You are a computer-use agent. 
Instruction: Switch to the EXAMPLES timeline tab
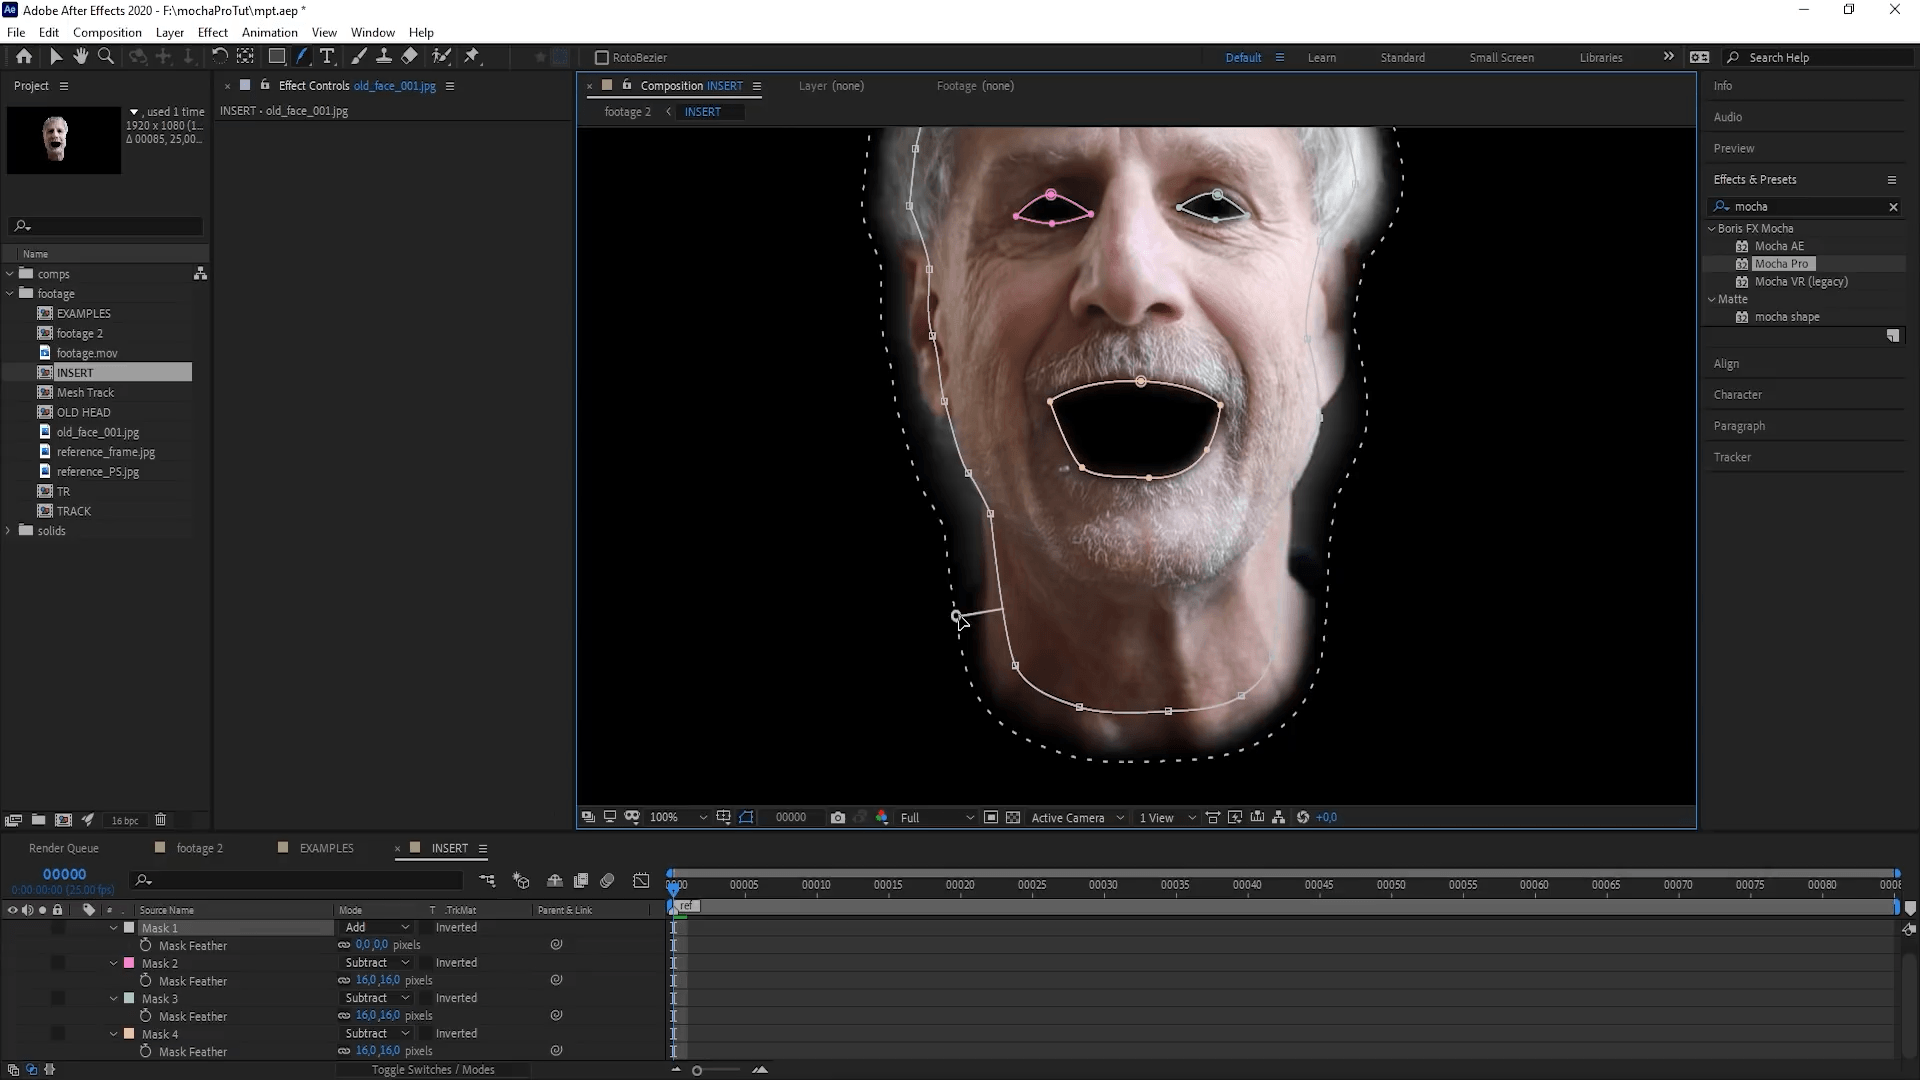[326, 848]
